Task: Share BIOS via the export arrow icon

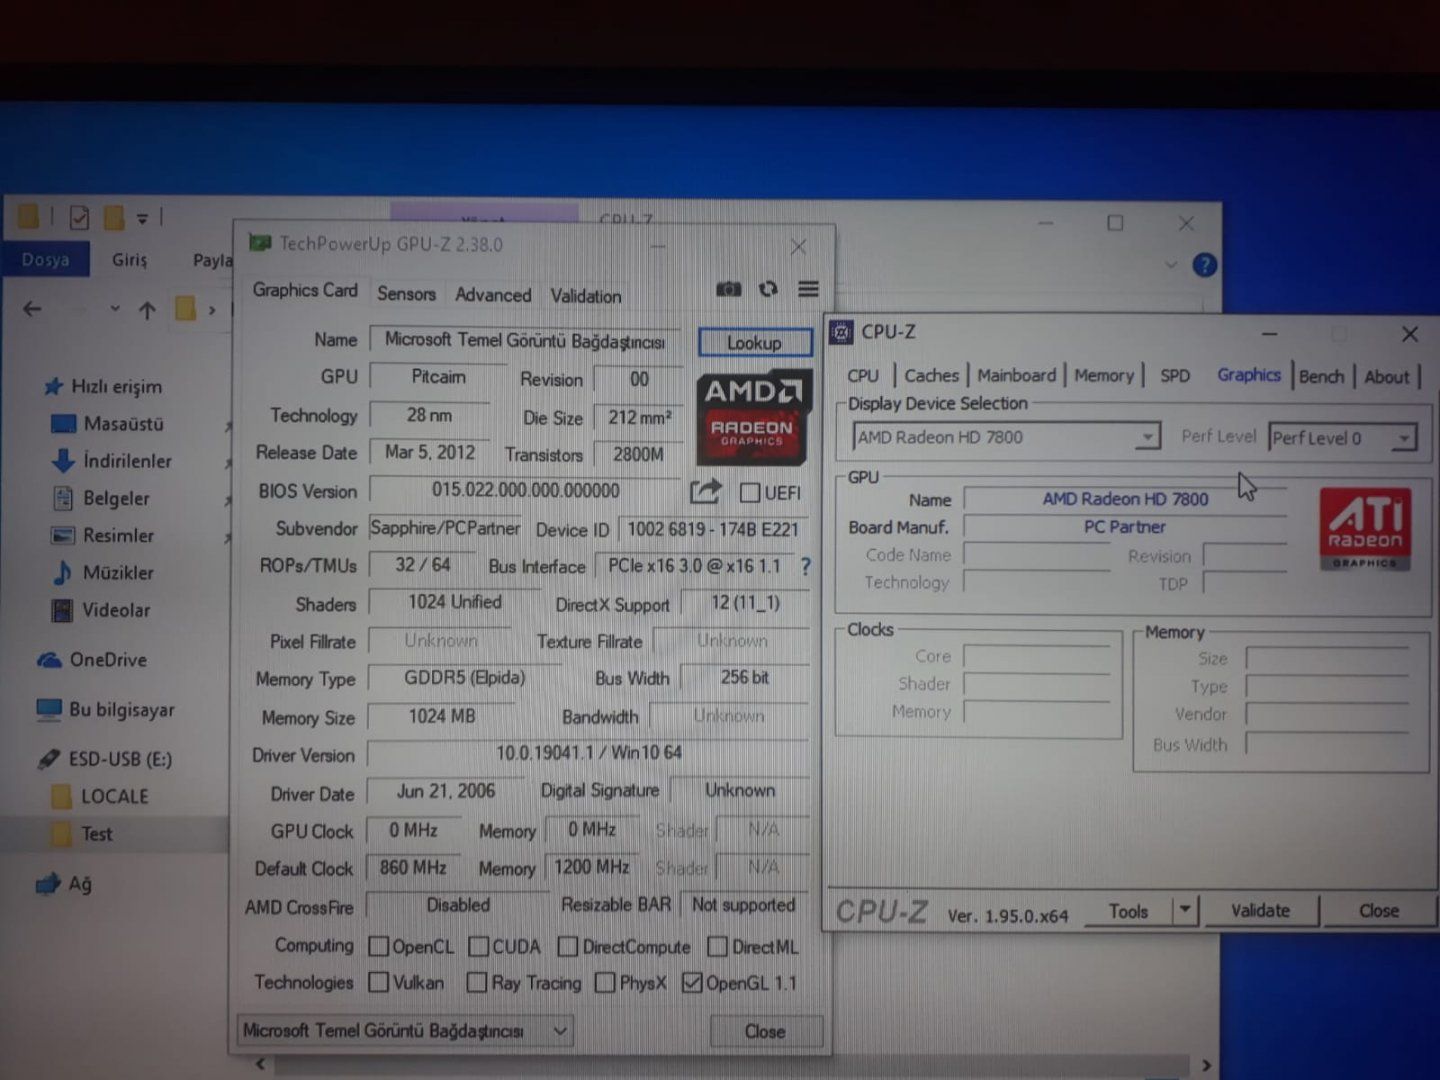Action: (x=705, y=491)
